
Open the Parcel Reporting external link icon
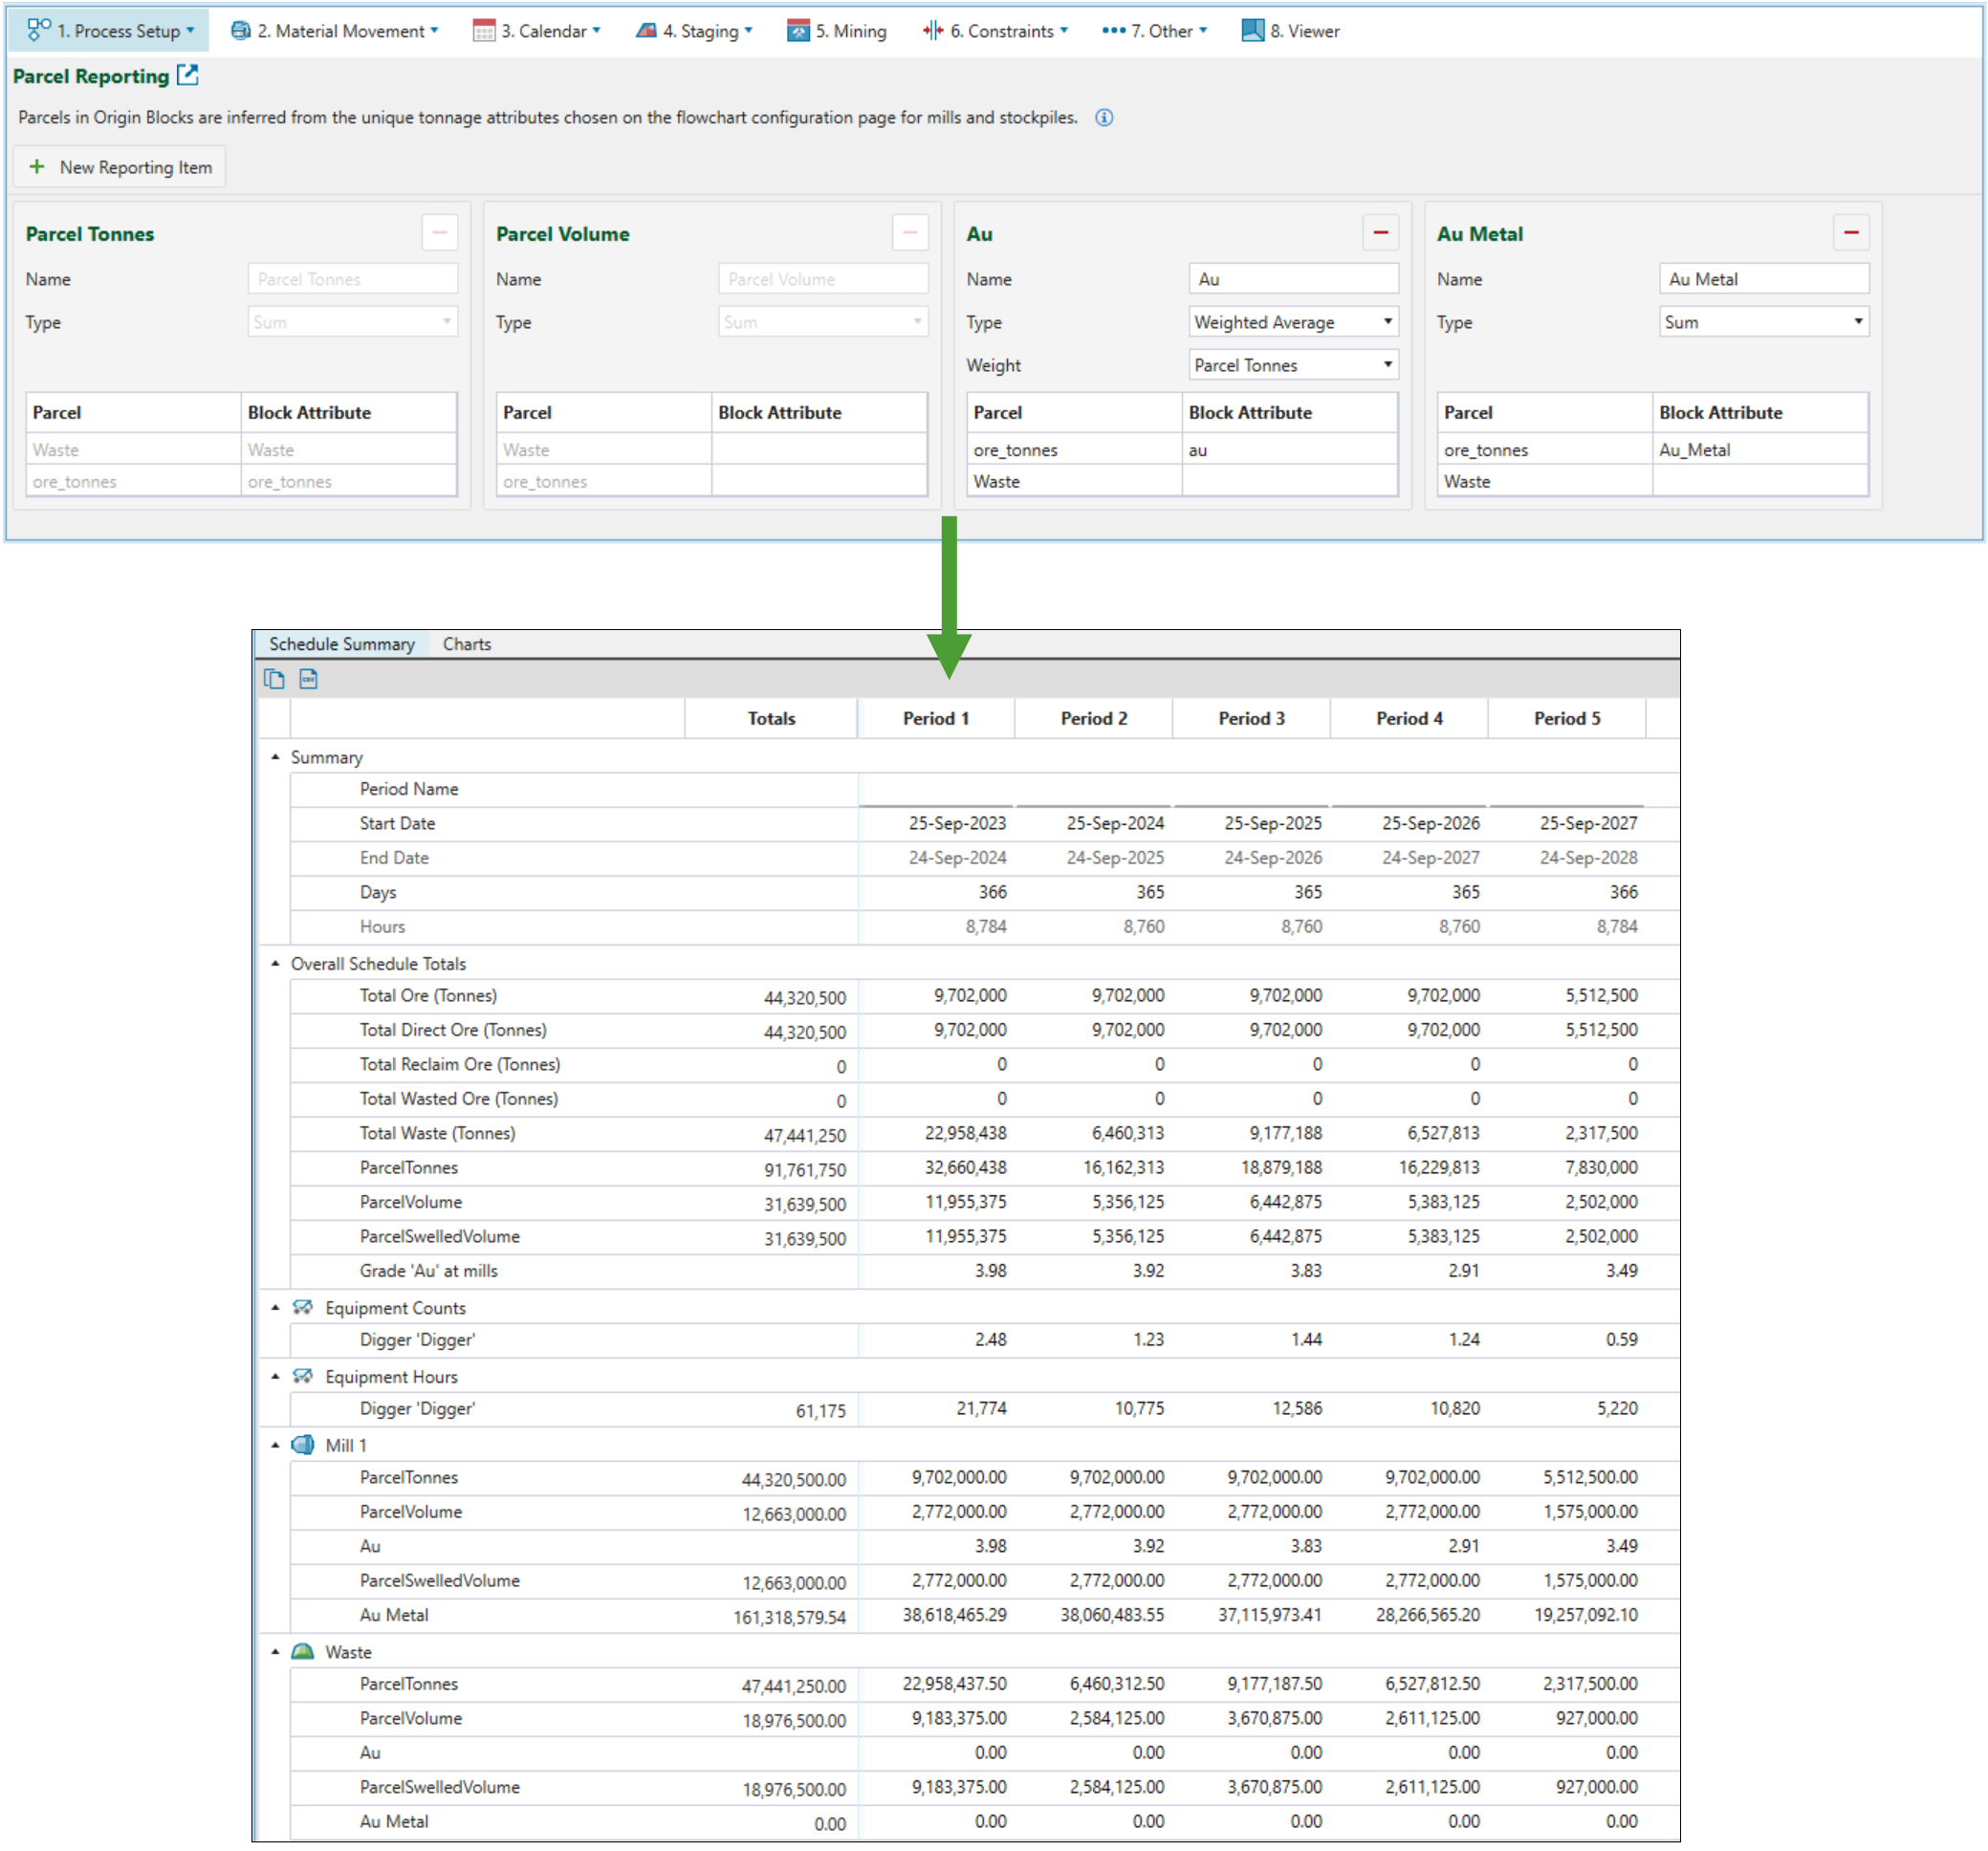pos(187,75)
